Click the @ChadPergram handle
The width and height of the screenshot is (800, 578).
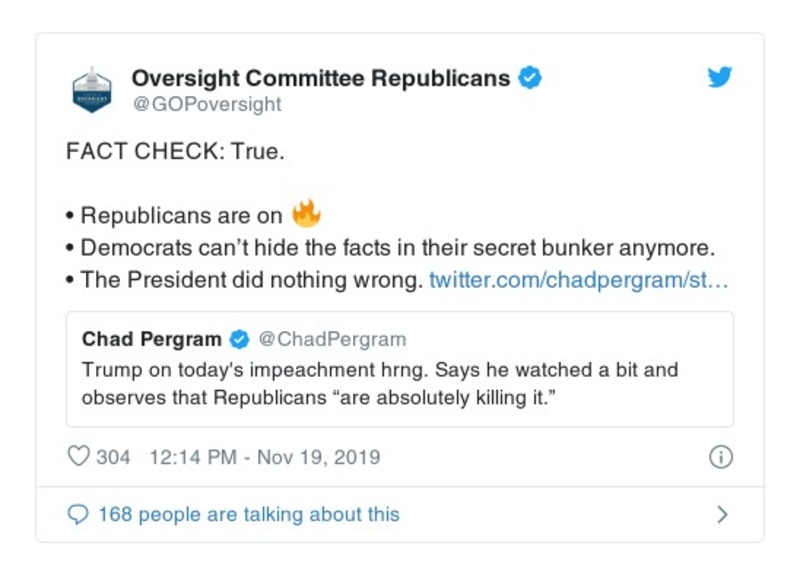tap(333, 339)
